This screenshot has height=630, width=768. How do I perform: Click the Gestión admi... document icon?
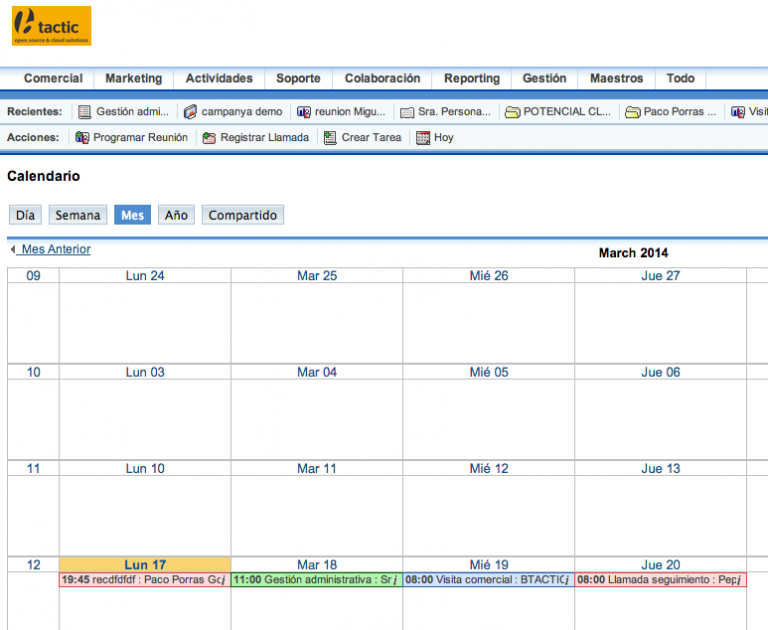[x=85, y=112]
